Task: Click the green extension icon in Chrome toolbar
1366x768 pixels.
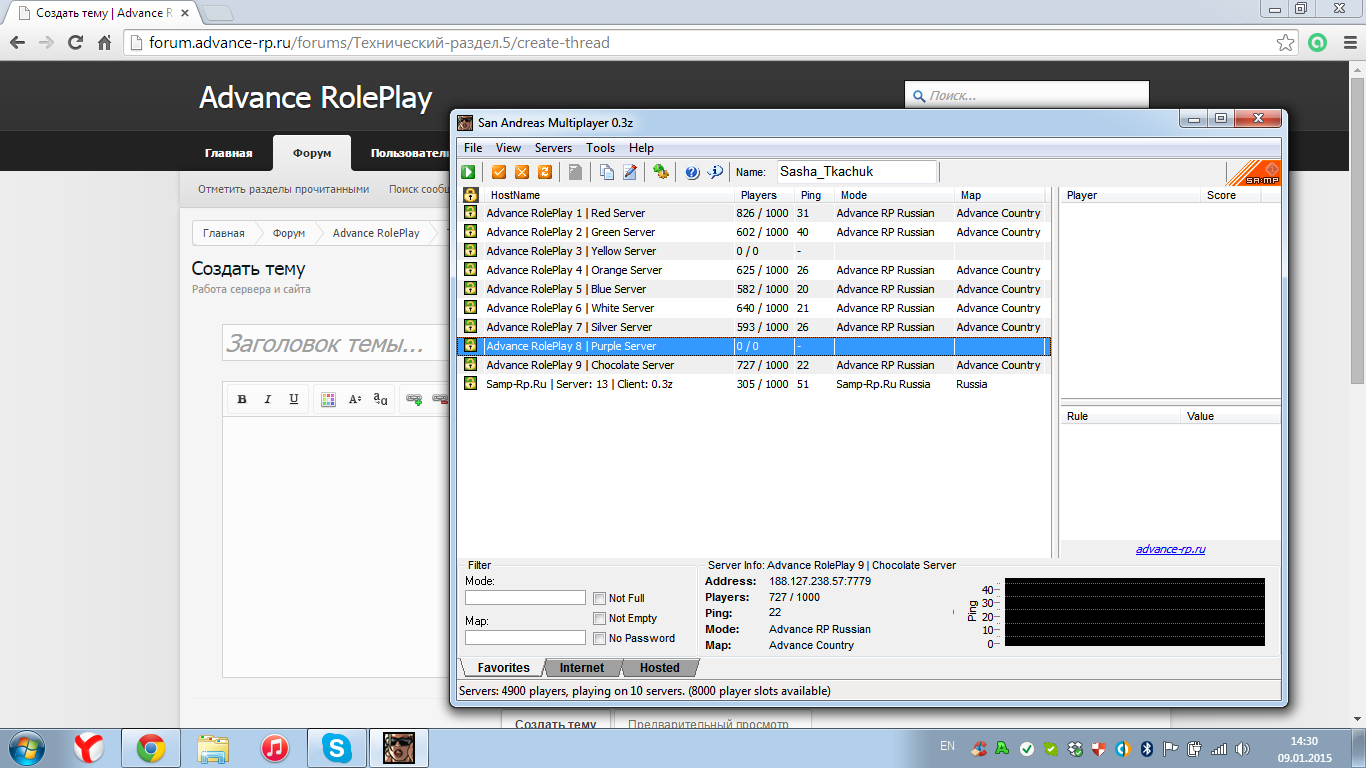Action: pyautogui.click(x=1318, y=43)
